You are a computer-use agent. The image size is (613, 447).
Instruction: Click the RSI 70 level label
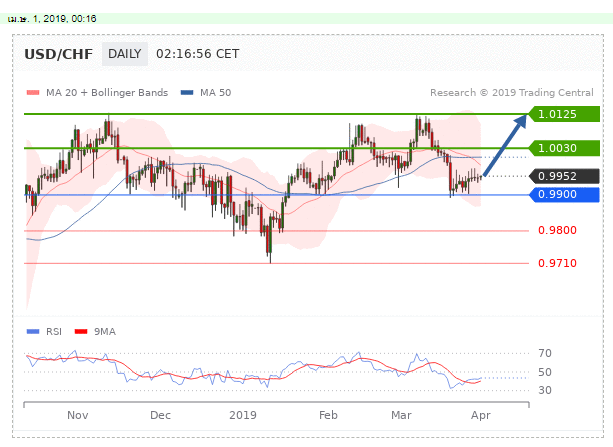click(x=545, y=354)
